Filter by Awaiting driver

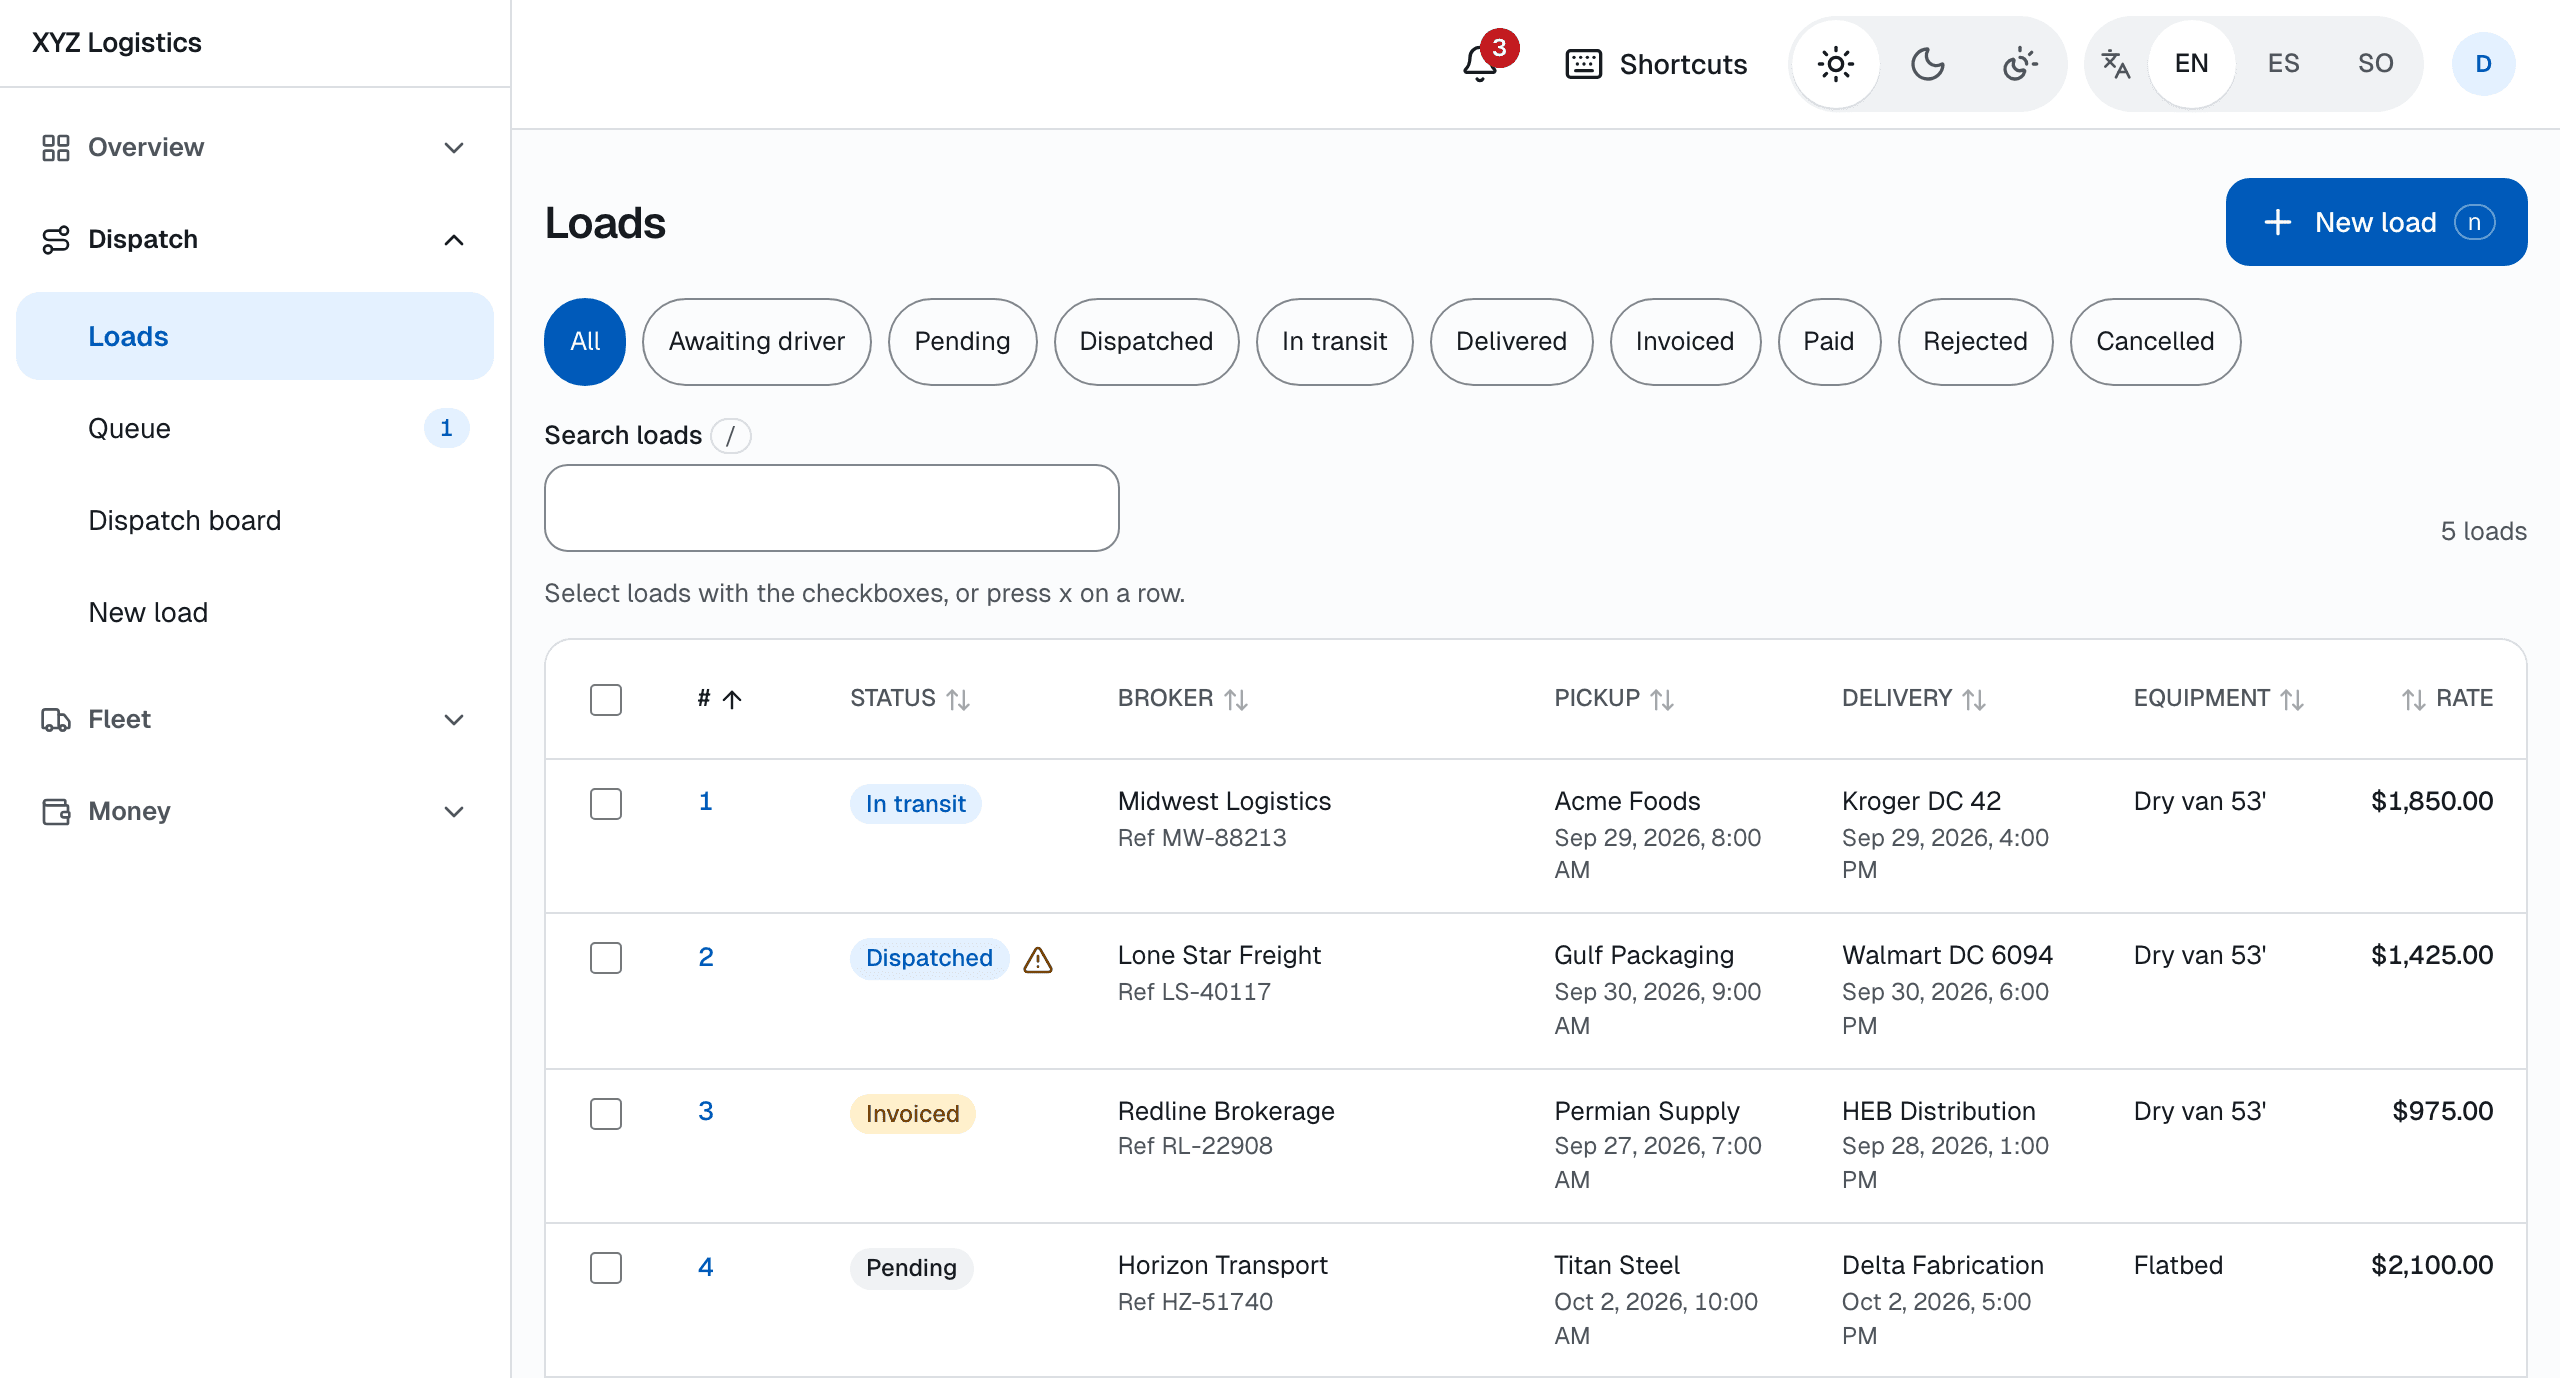pos(757,342)
